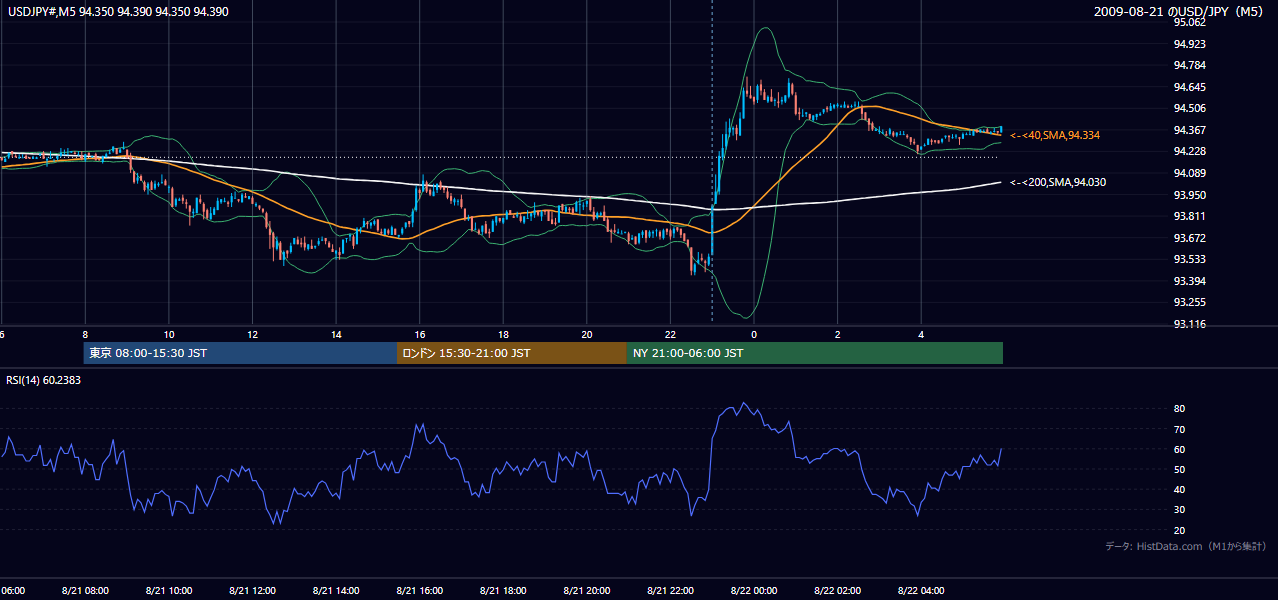Click RSI axis level 60
Image resolution: width=1278 pixels, height=600 pixels.
(x=1179, y=449)
